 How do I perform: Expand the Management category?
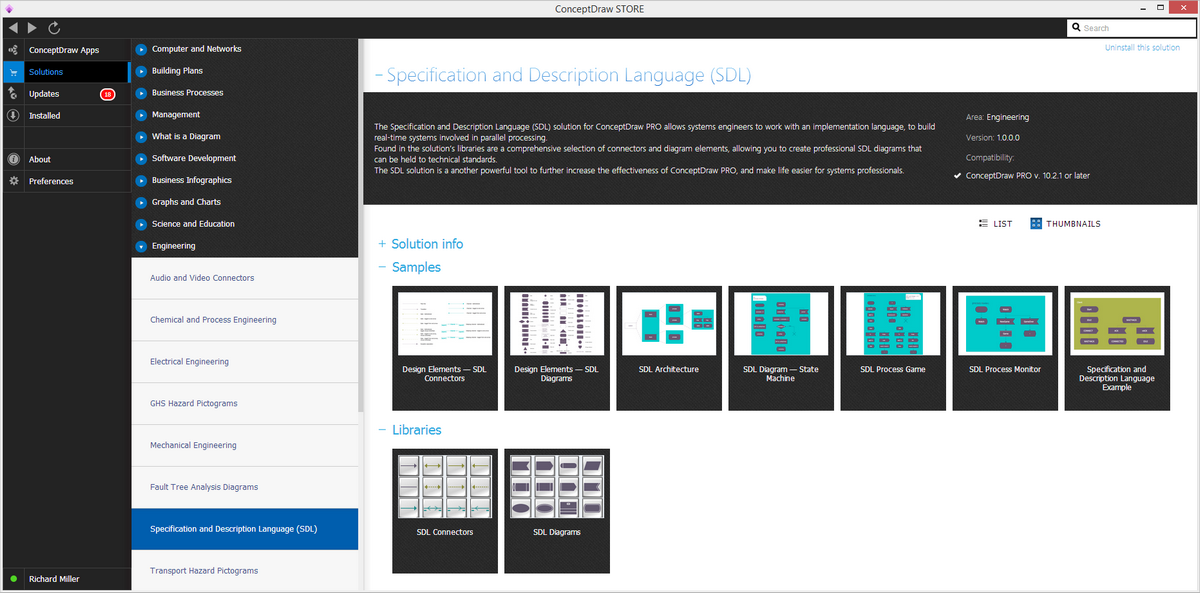tap(142, 115)
